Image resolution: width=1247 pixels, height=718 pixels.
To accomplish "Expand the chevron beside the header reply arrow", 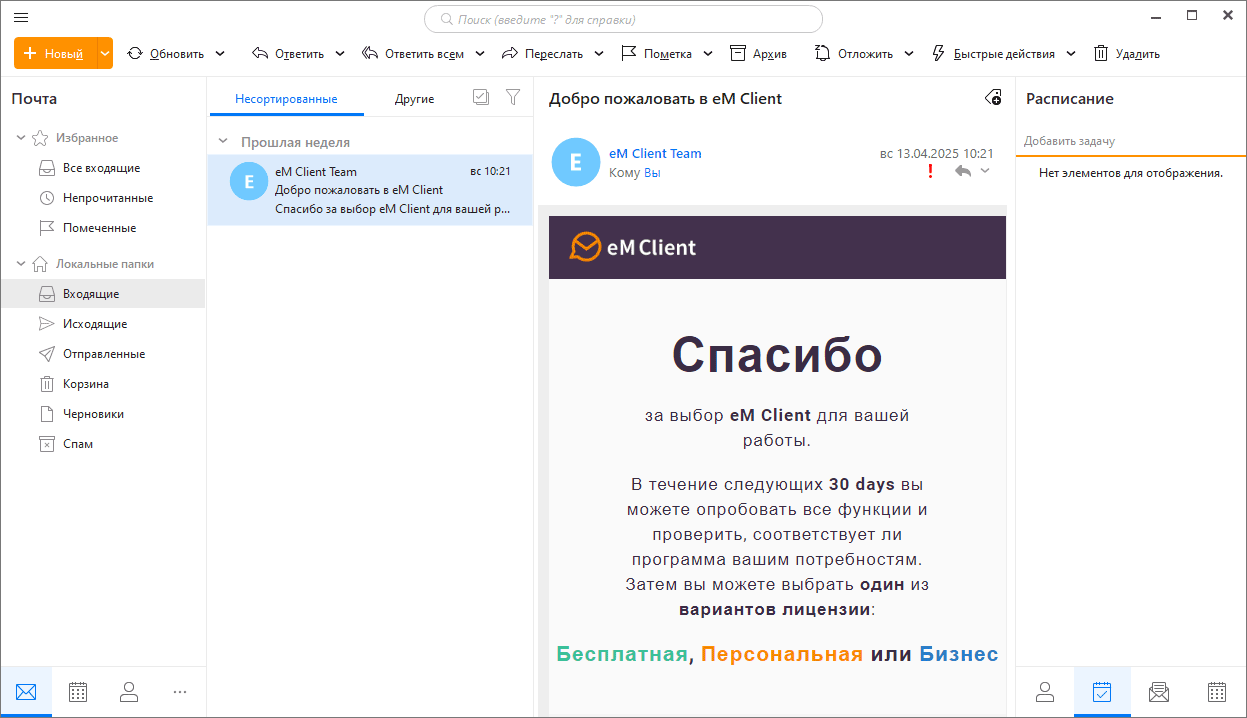I will click(x=985, y=172).
